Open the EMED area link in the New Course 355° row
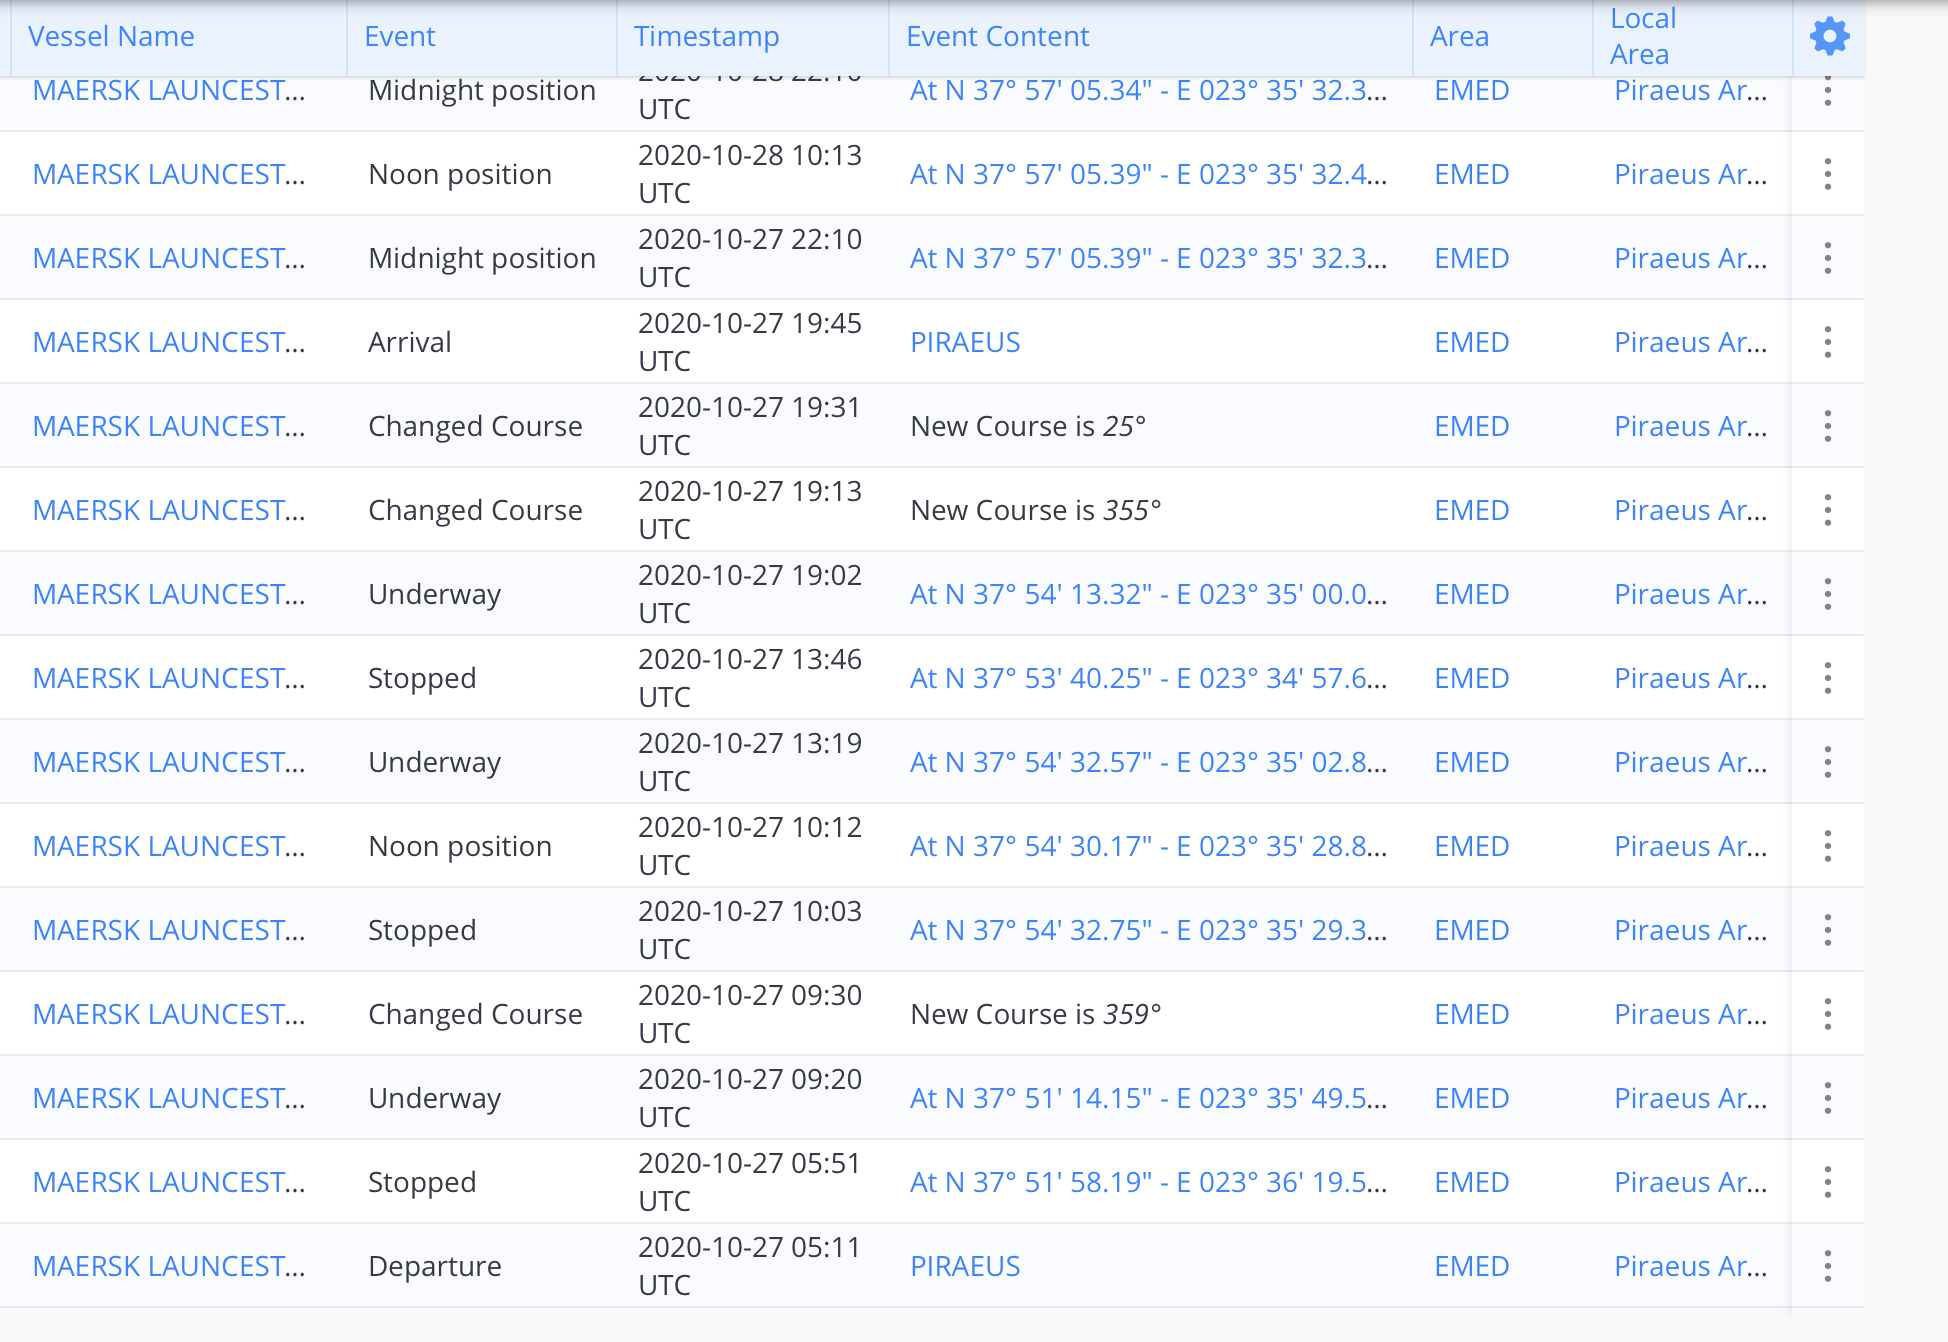1948x1342 pixels. pyautogui.click(x=1471, y=510)
